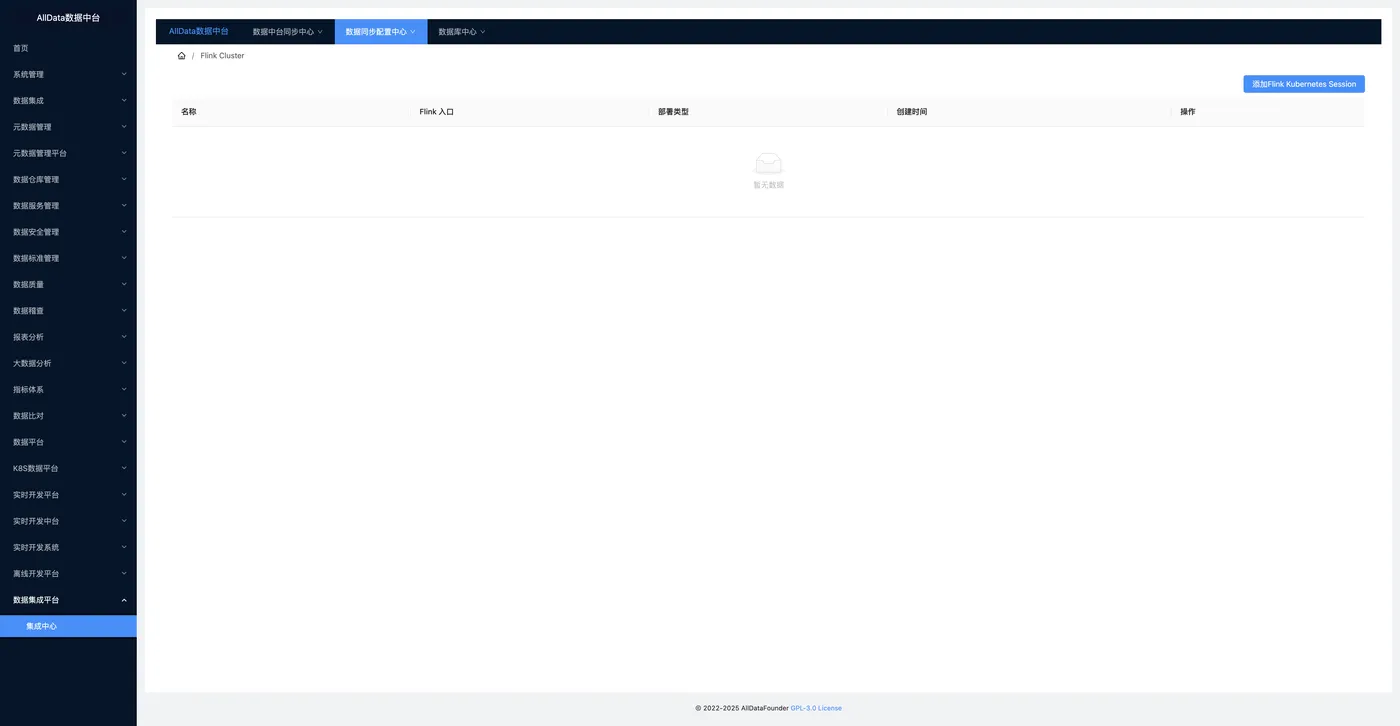The width and height of the screenshot is (1400, 726).
Task: Open the GPL-3.0 License link
Action: (x=816, y=708)
